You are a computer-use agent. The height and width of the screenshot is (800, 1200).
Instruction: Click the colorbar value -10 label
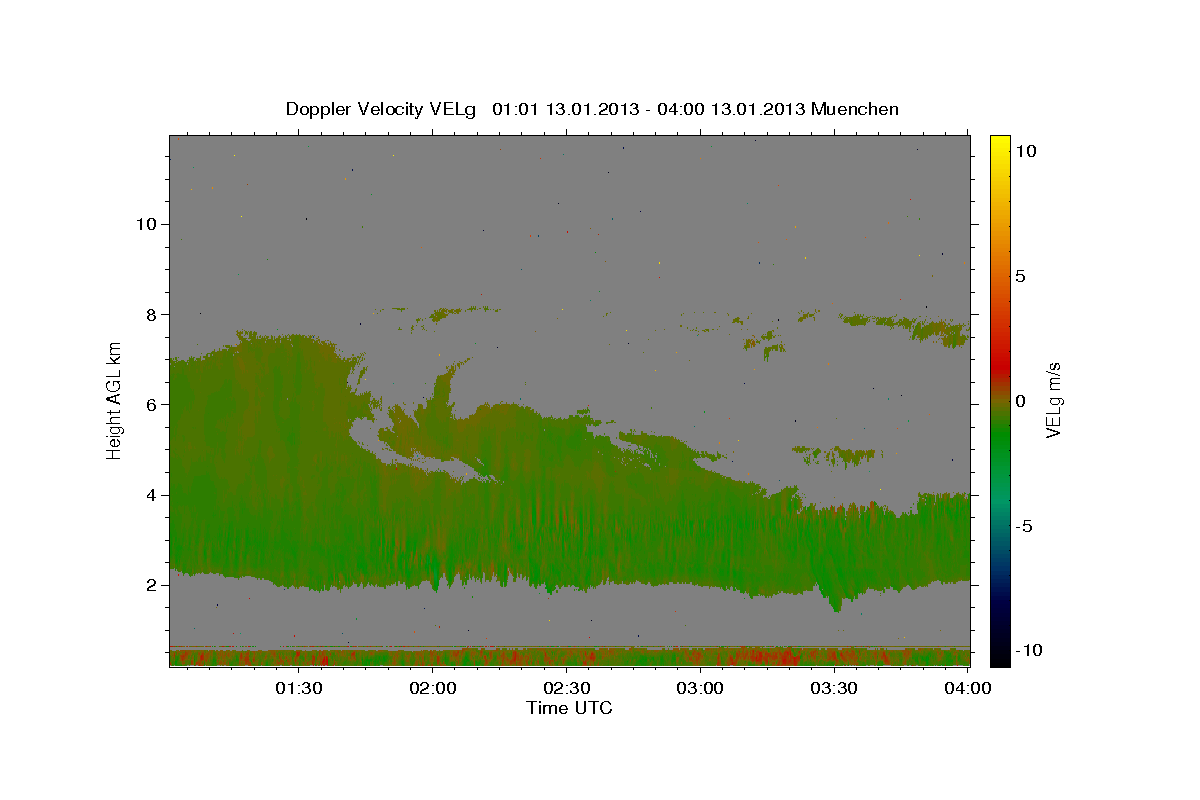(1031, 650)
